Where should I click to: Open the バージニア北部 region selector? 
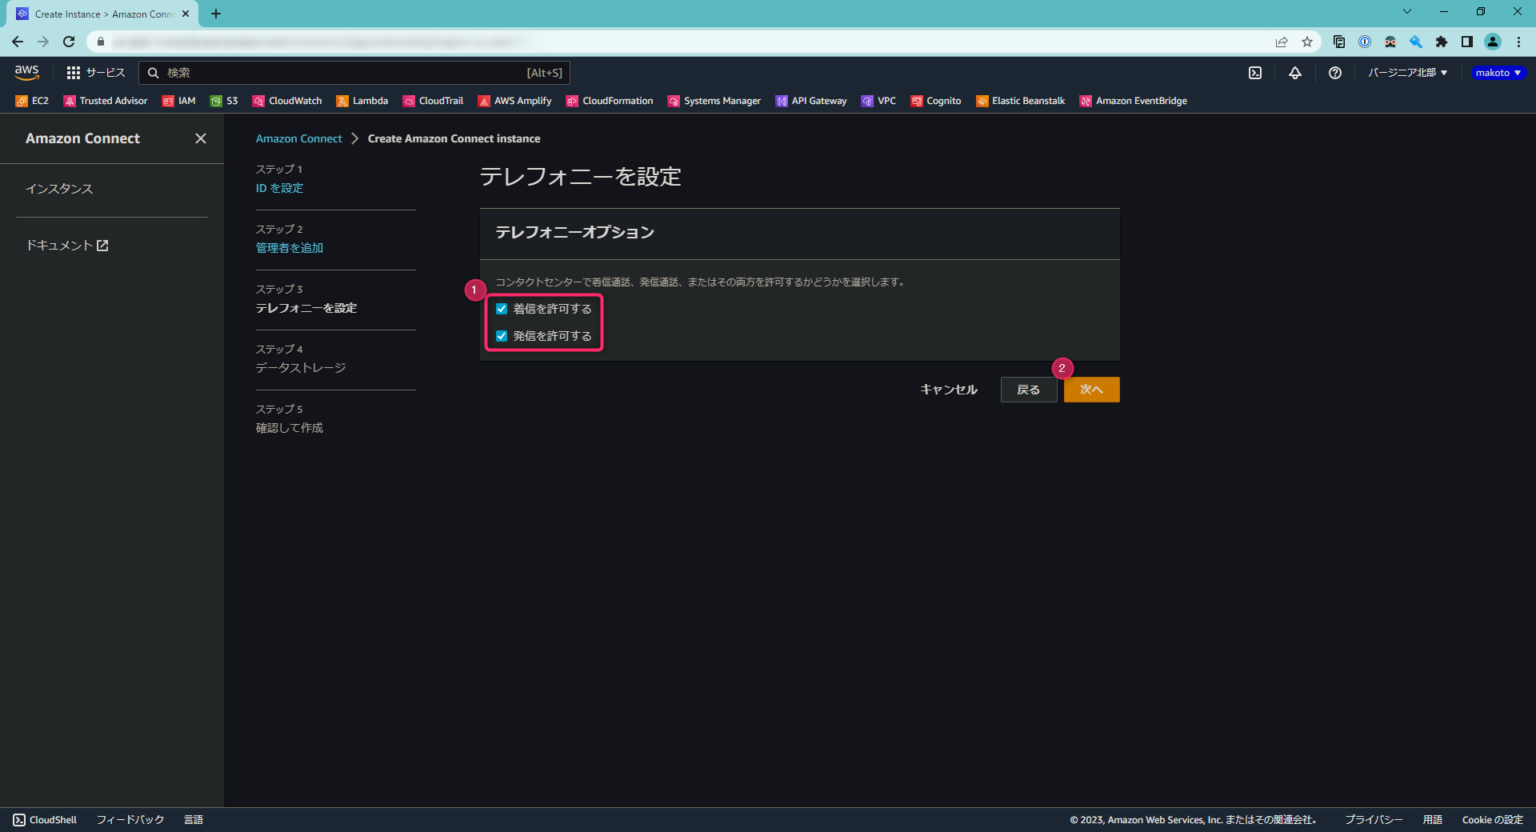tap(1407, 72)
